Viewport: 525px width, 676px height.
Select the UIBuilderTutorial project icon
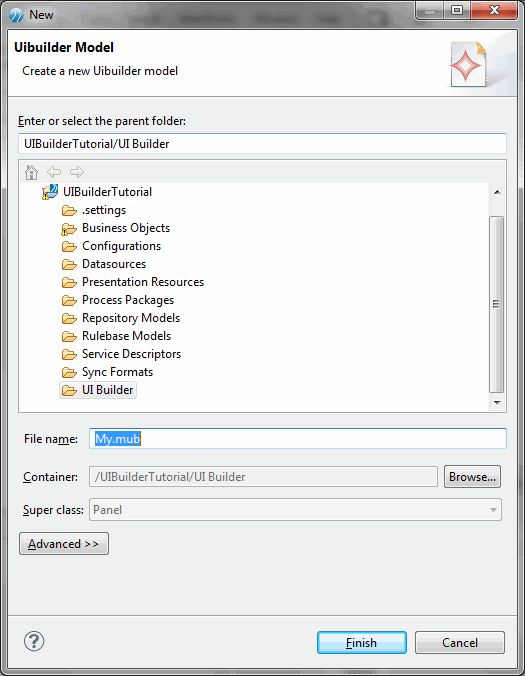pos(50,192)
